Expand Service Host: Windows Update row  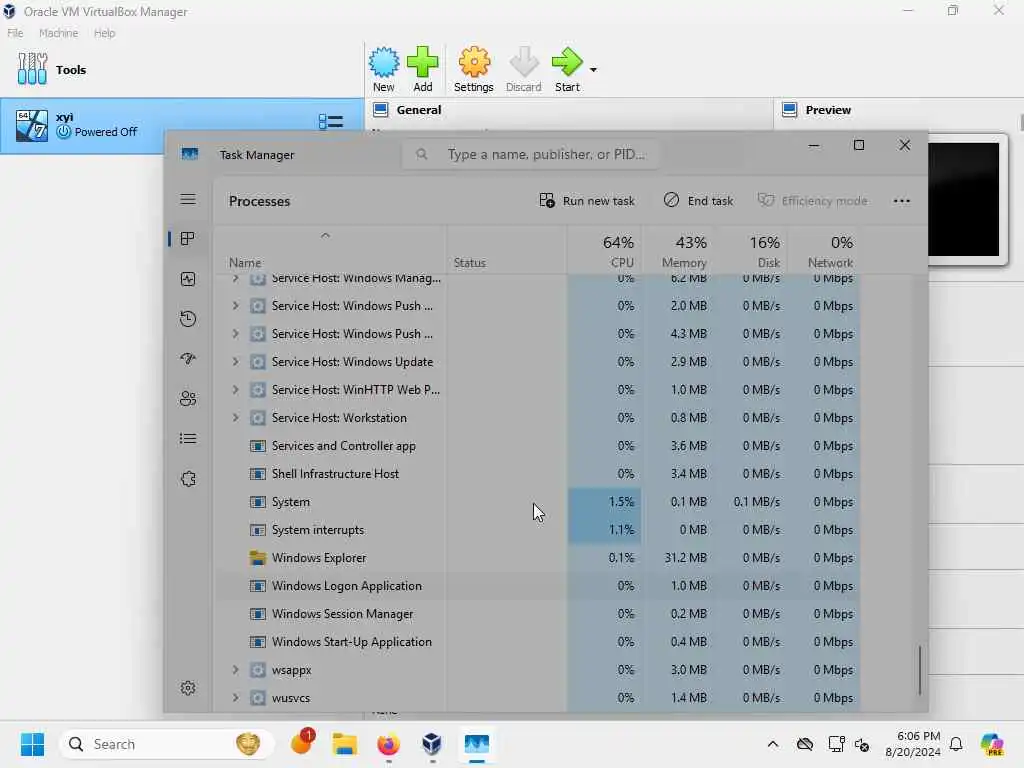click(235, 361)
